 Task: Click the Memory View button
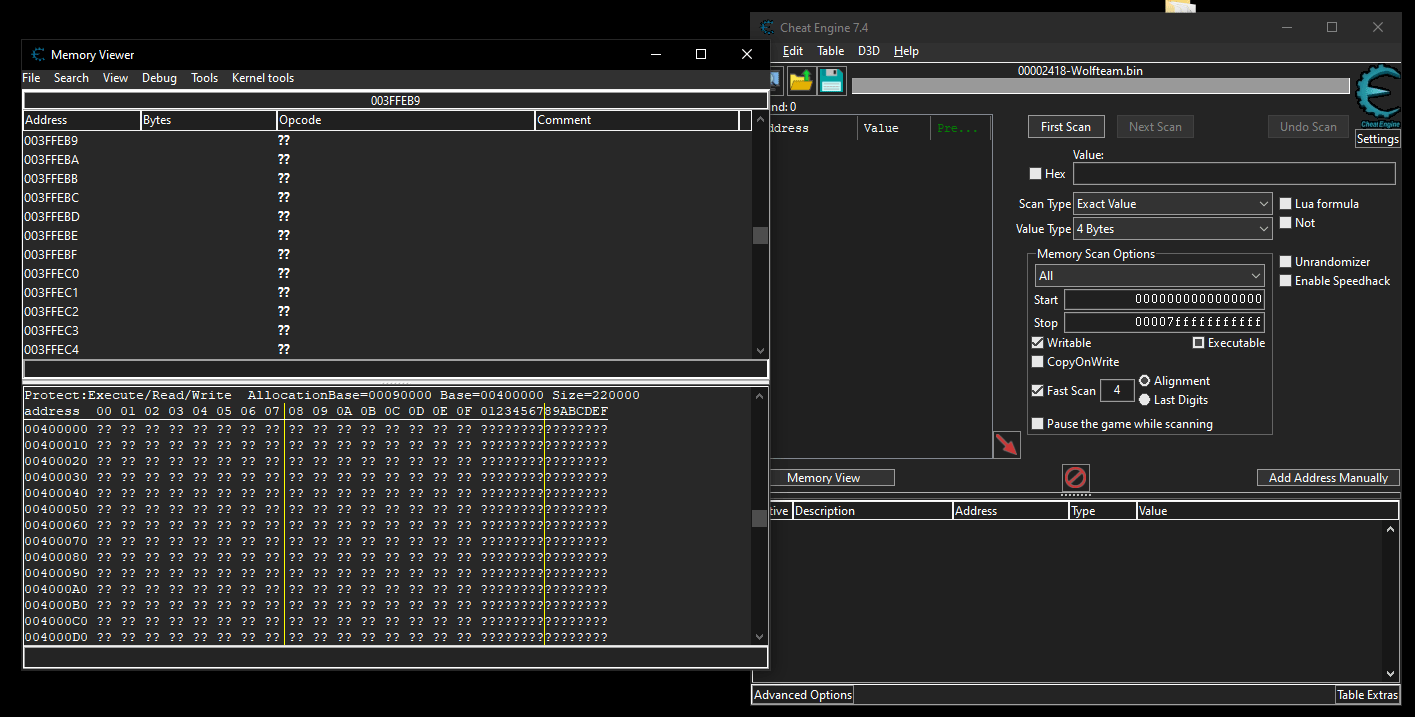tap(823, 478)
